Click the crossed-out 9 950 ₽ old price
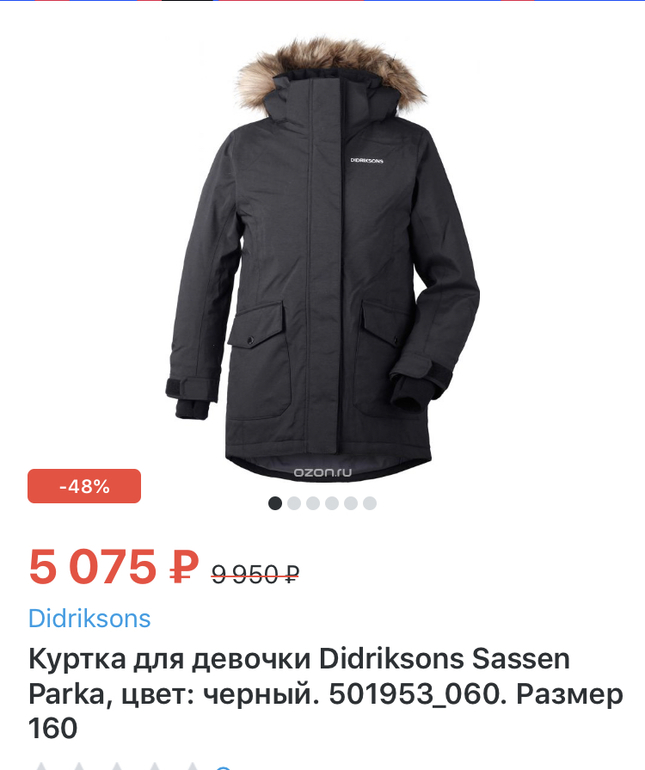 click(x=255, y=574)
